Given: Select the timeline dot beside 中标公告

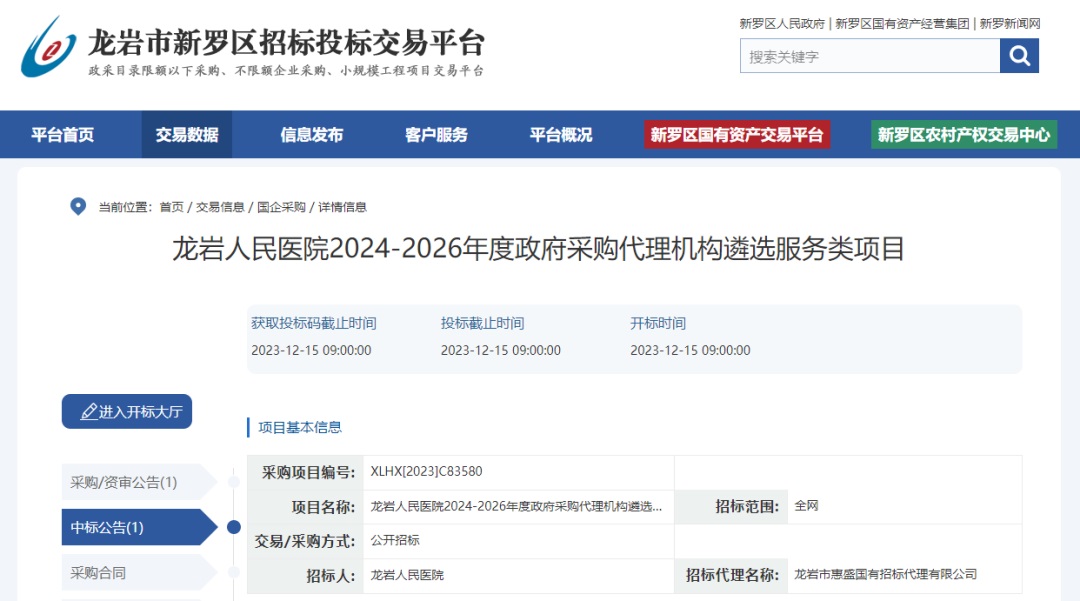Looking at the screenshot, I should coord(234,527).
